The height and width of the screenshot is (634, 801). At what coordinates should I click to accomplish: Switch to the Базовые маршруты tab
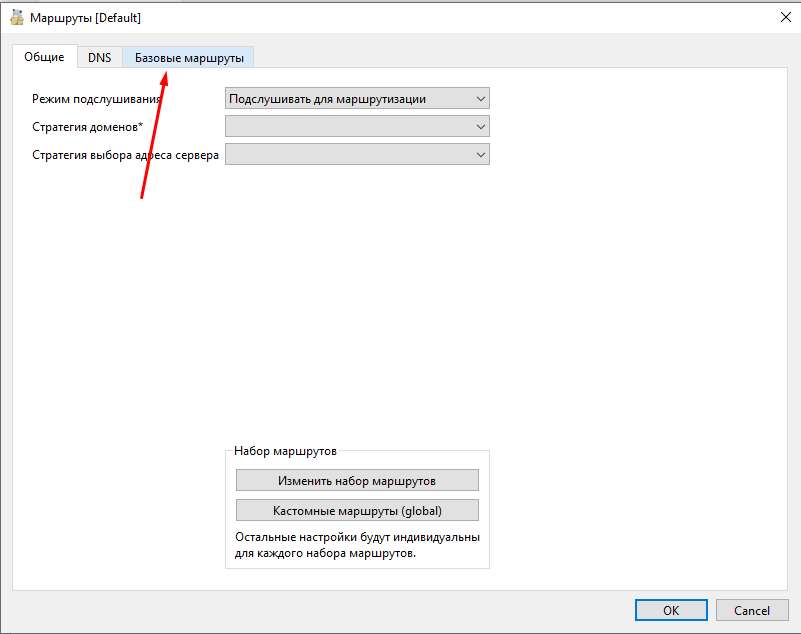189,58
